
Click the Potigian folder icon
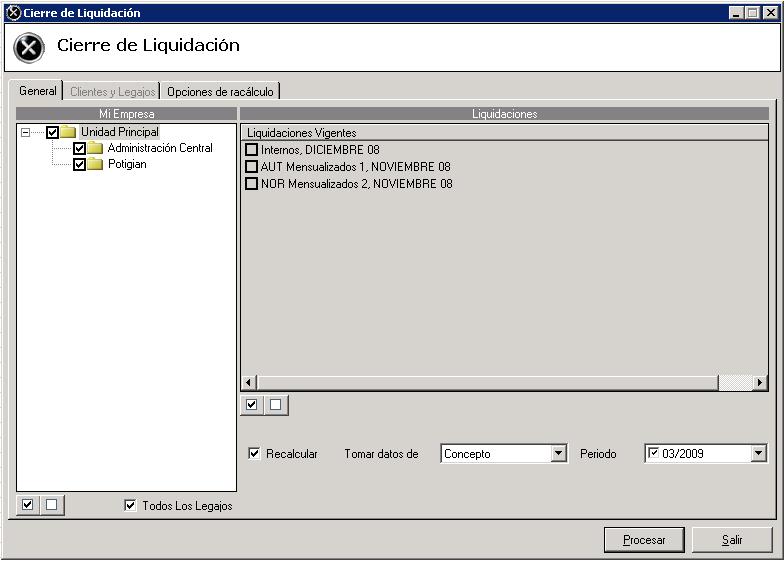coord(95,165)
